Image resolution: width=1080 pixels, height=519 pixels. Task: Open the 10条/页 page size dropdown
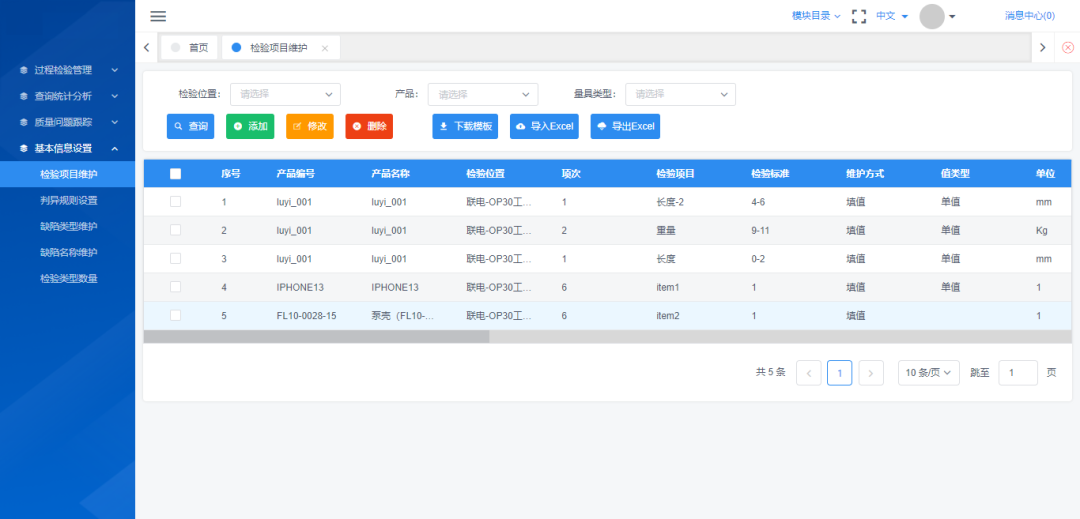[x=928, y=373]
